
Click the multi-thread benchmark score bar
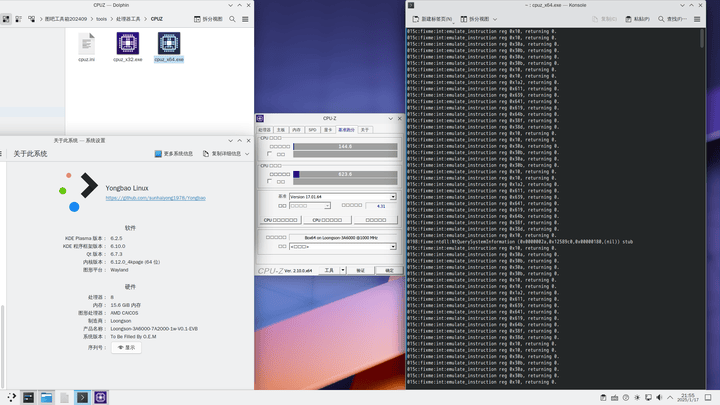[x=345, y=174]
